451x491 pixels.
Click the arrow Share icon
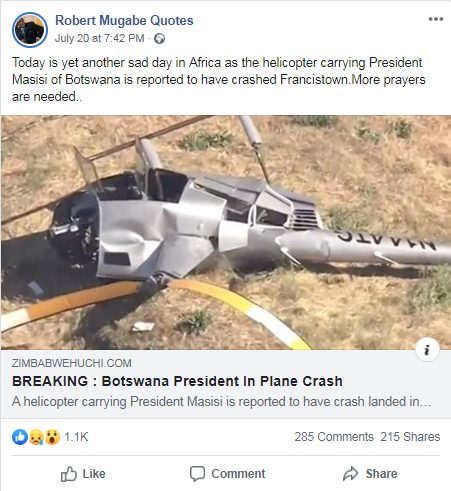pyautogui.click(x=351, y=474)
